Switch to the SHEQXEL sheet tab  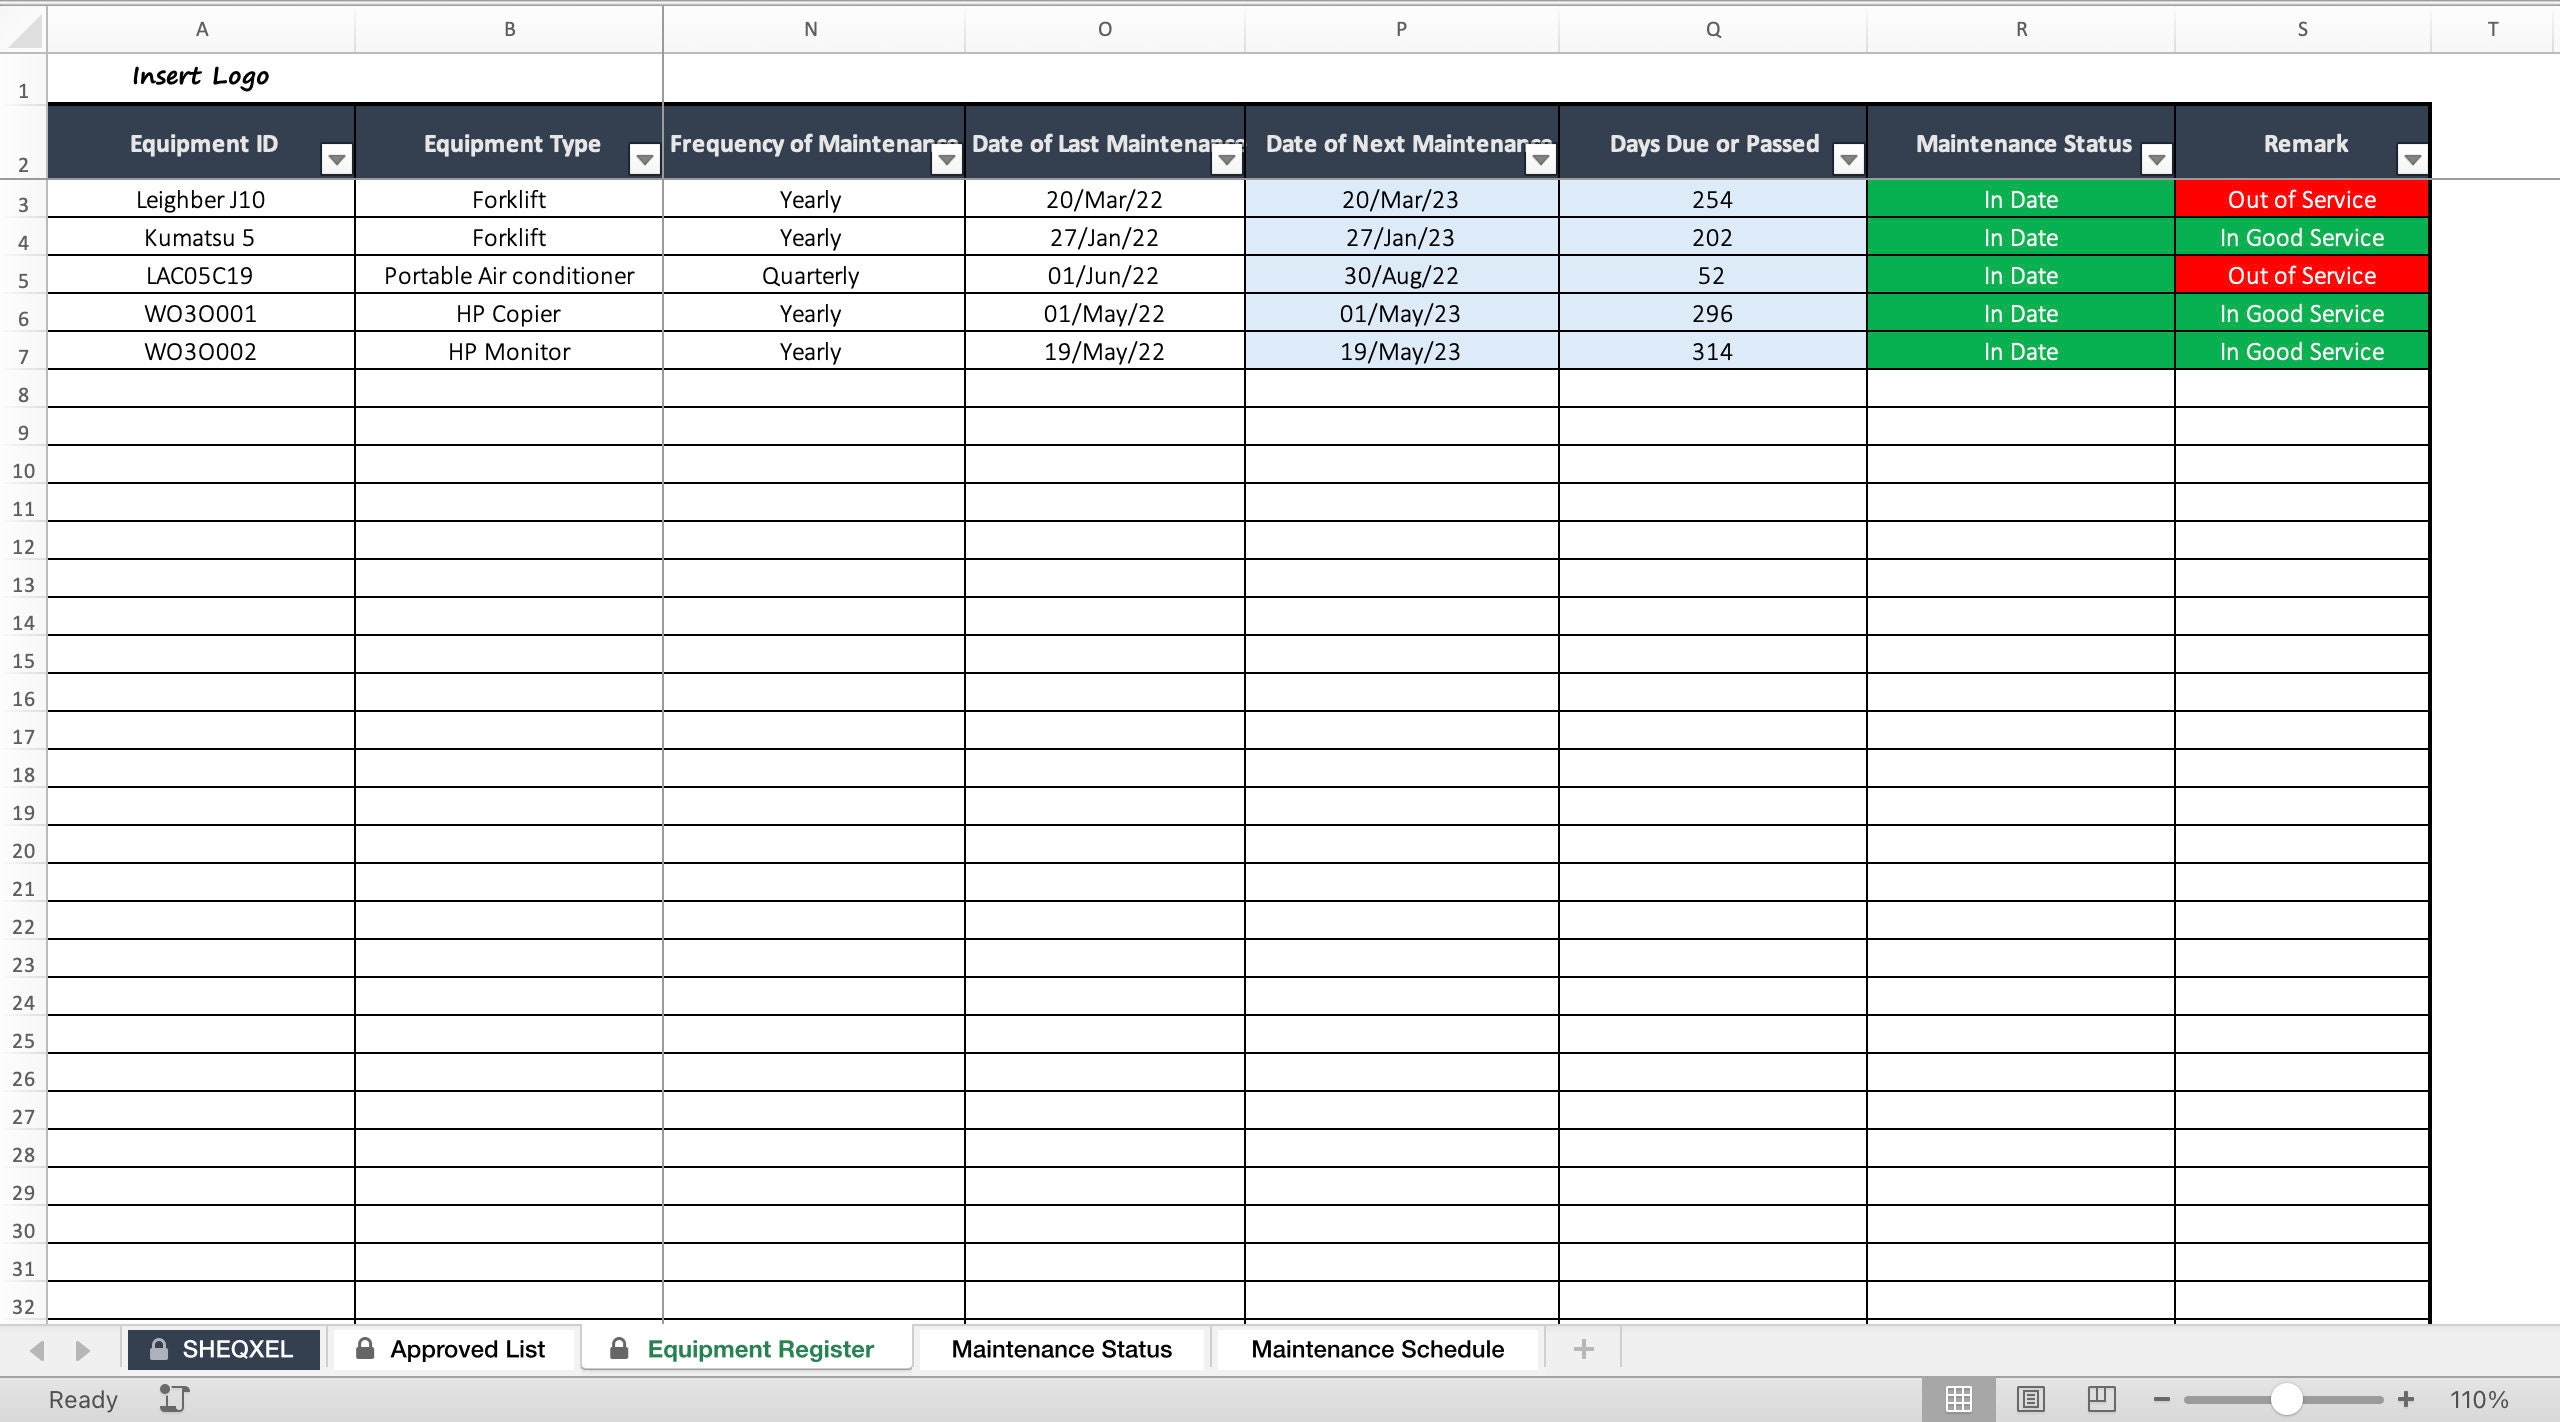[223, 1349]
